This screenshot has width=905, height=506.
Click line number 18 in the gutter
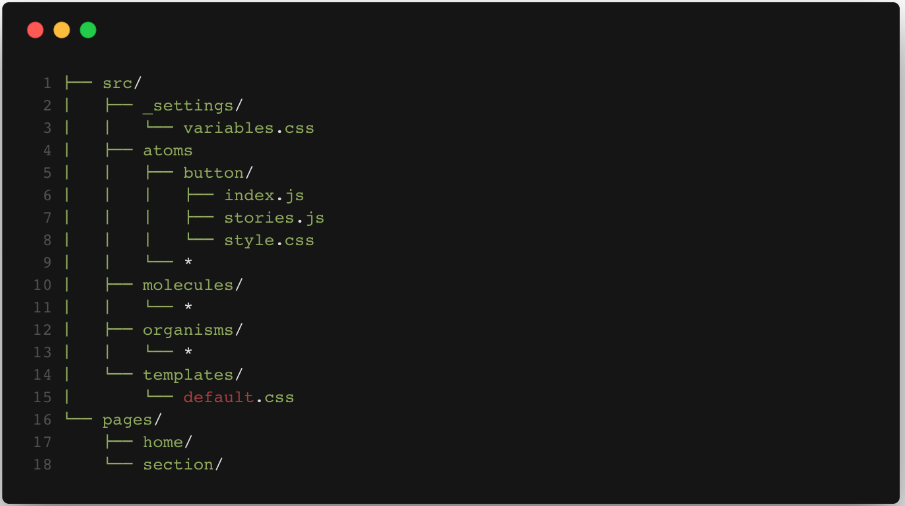(42, 464)
